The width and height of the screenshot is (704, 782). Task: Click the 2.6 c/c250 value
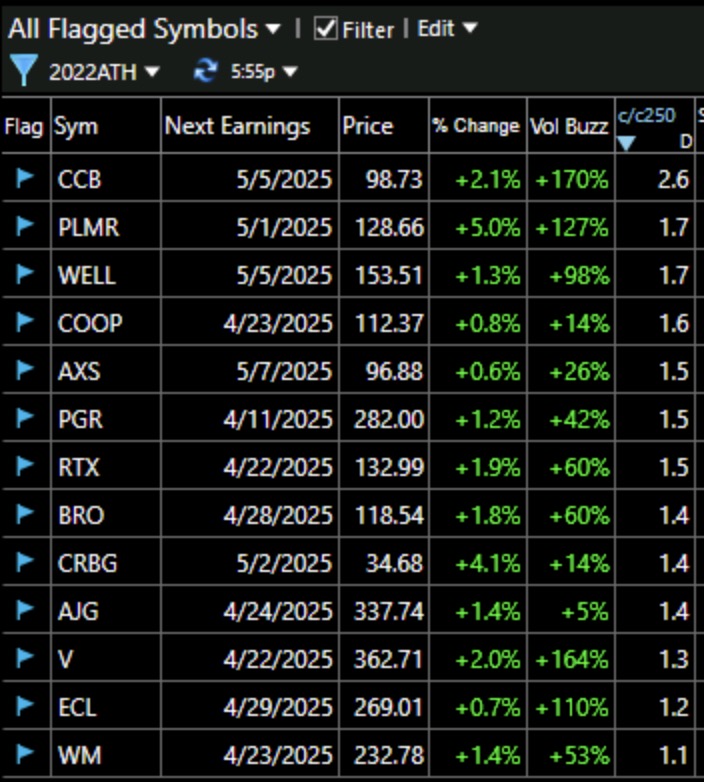coord(674,179)
